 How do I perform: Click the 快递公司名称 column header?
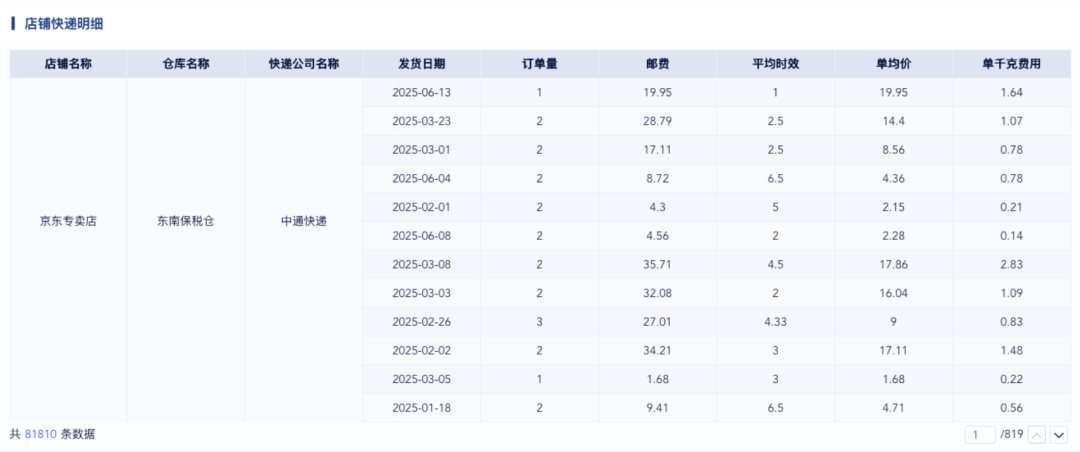pos(304,64)
